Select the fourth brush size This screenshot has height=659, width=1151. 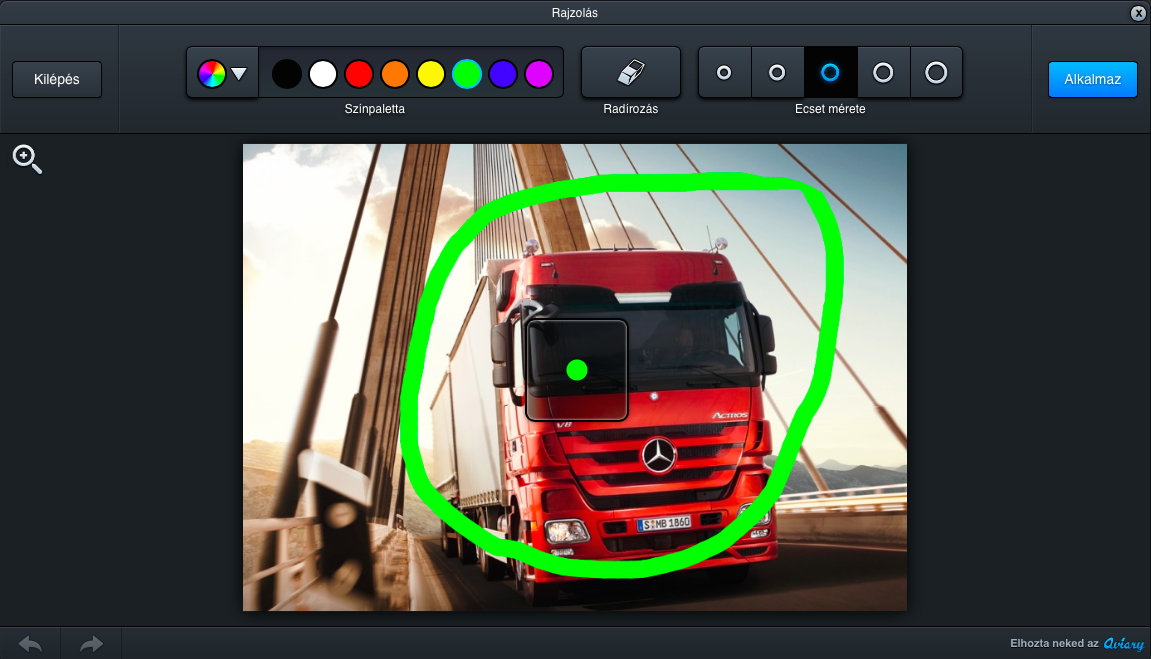pos(883,72)
